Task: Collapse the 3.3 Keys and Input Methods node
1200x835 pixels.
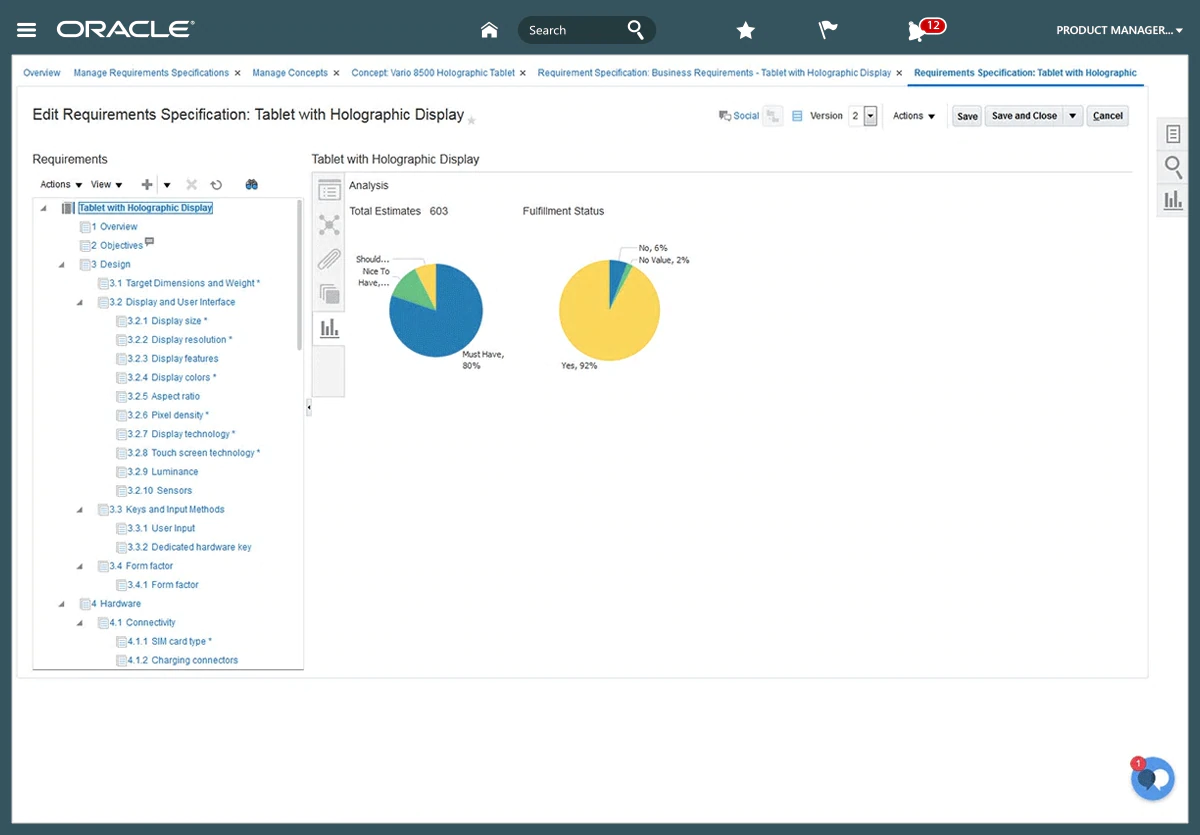Action: 80,510
